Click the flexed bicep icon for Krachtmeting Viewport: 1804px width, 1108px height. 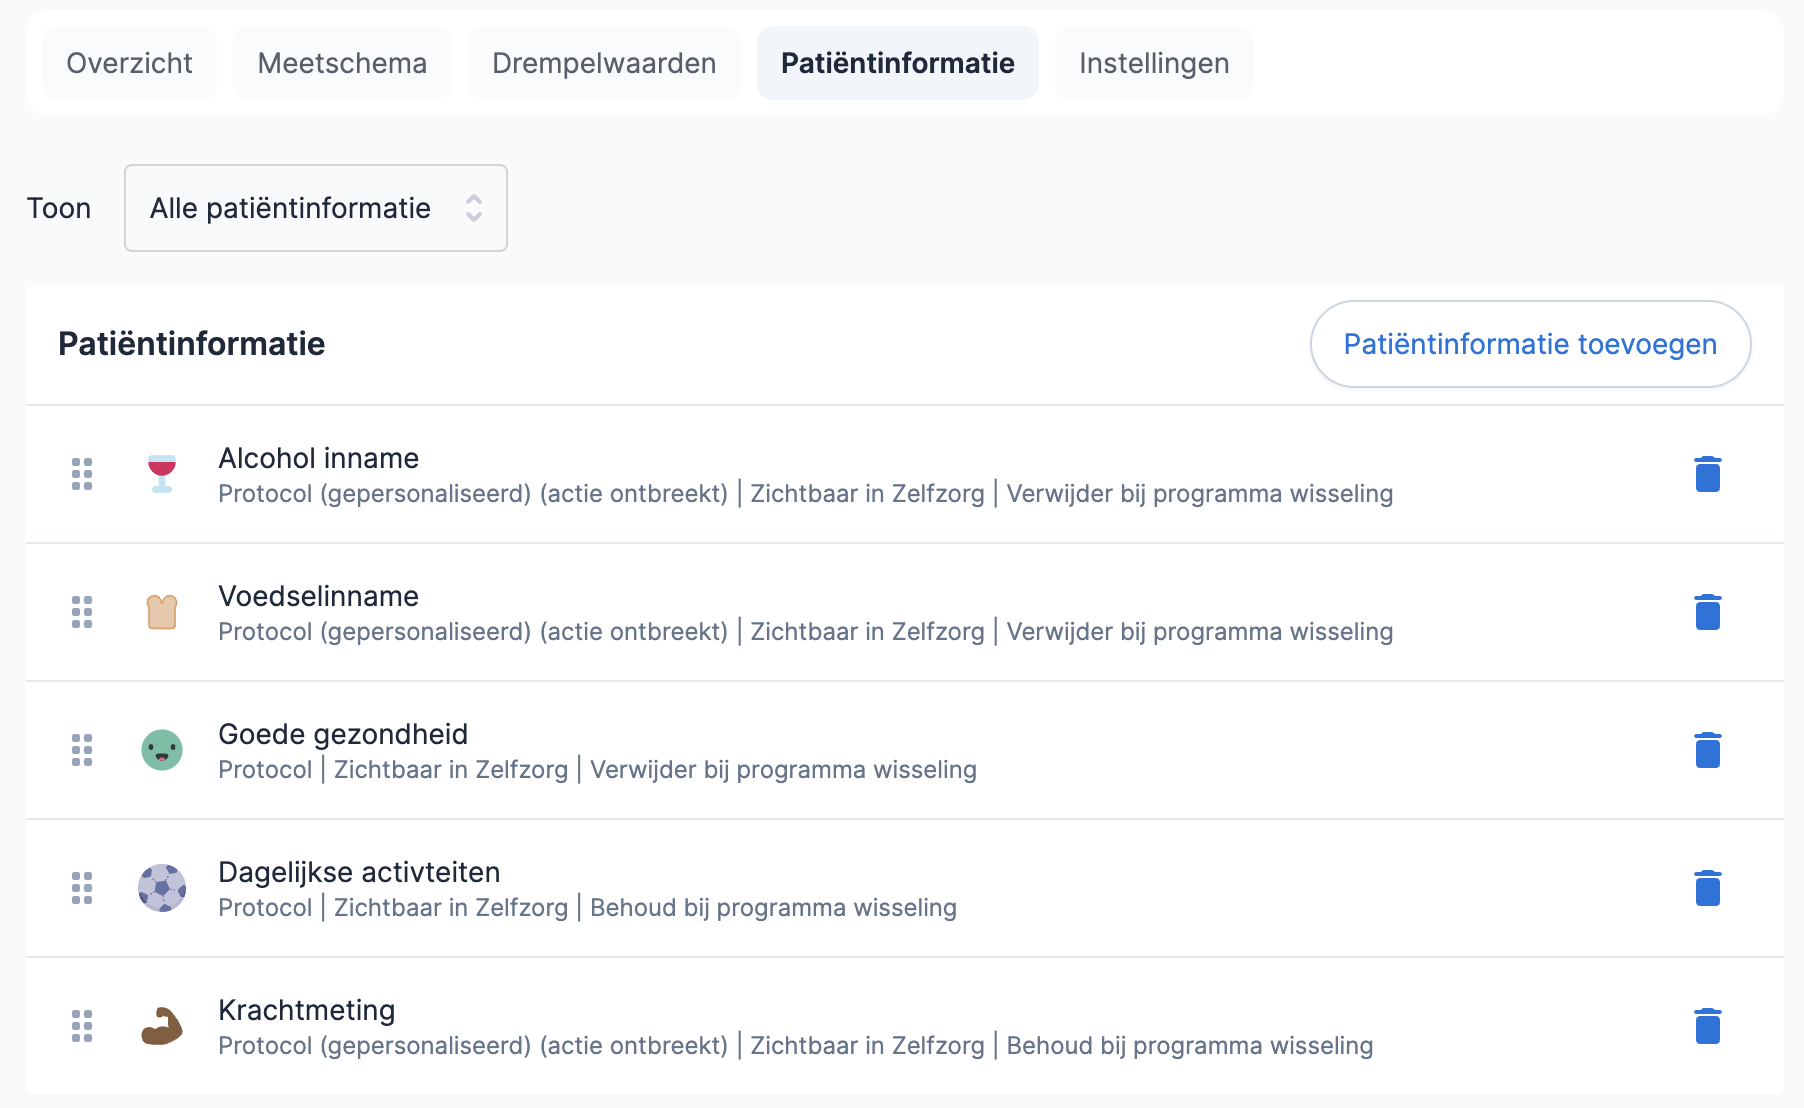coord(162,1026)
